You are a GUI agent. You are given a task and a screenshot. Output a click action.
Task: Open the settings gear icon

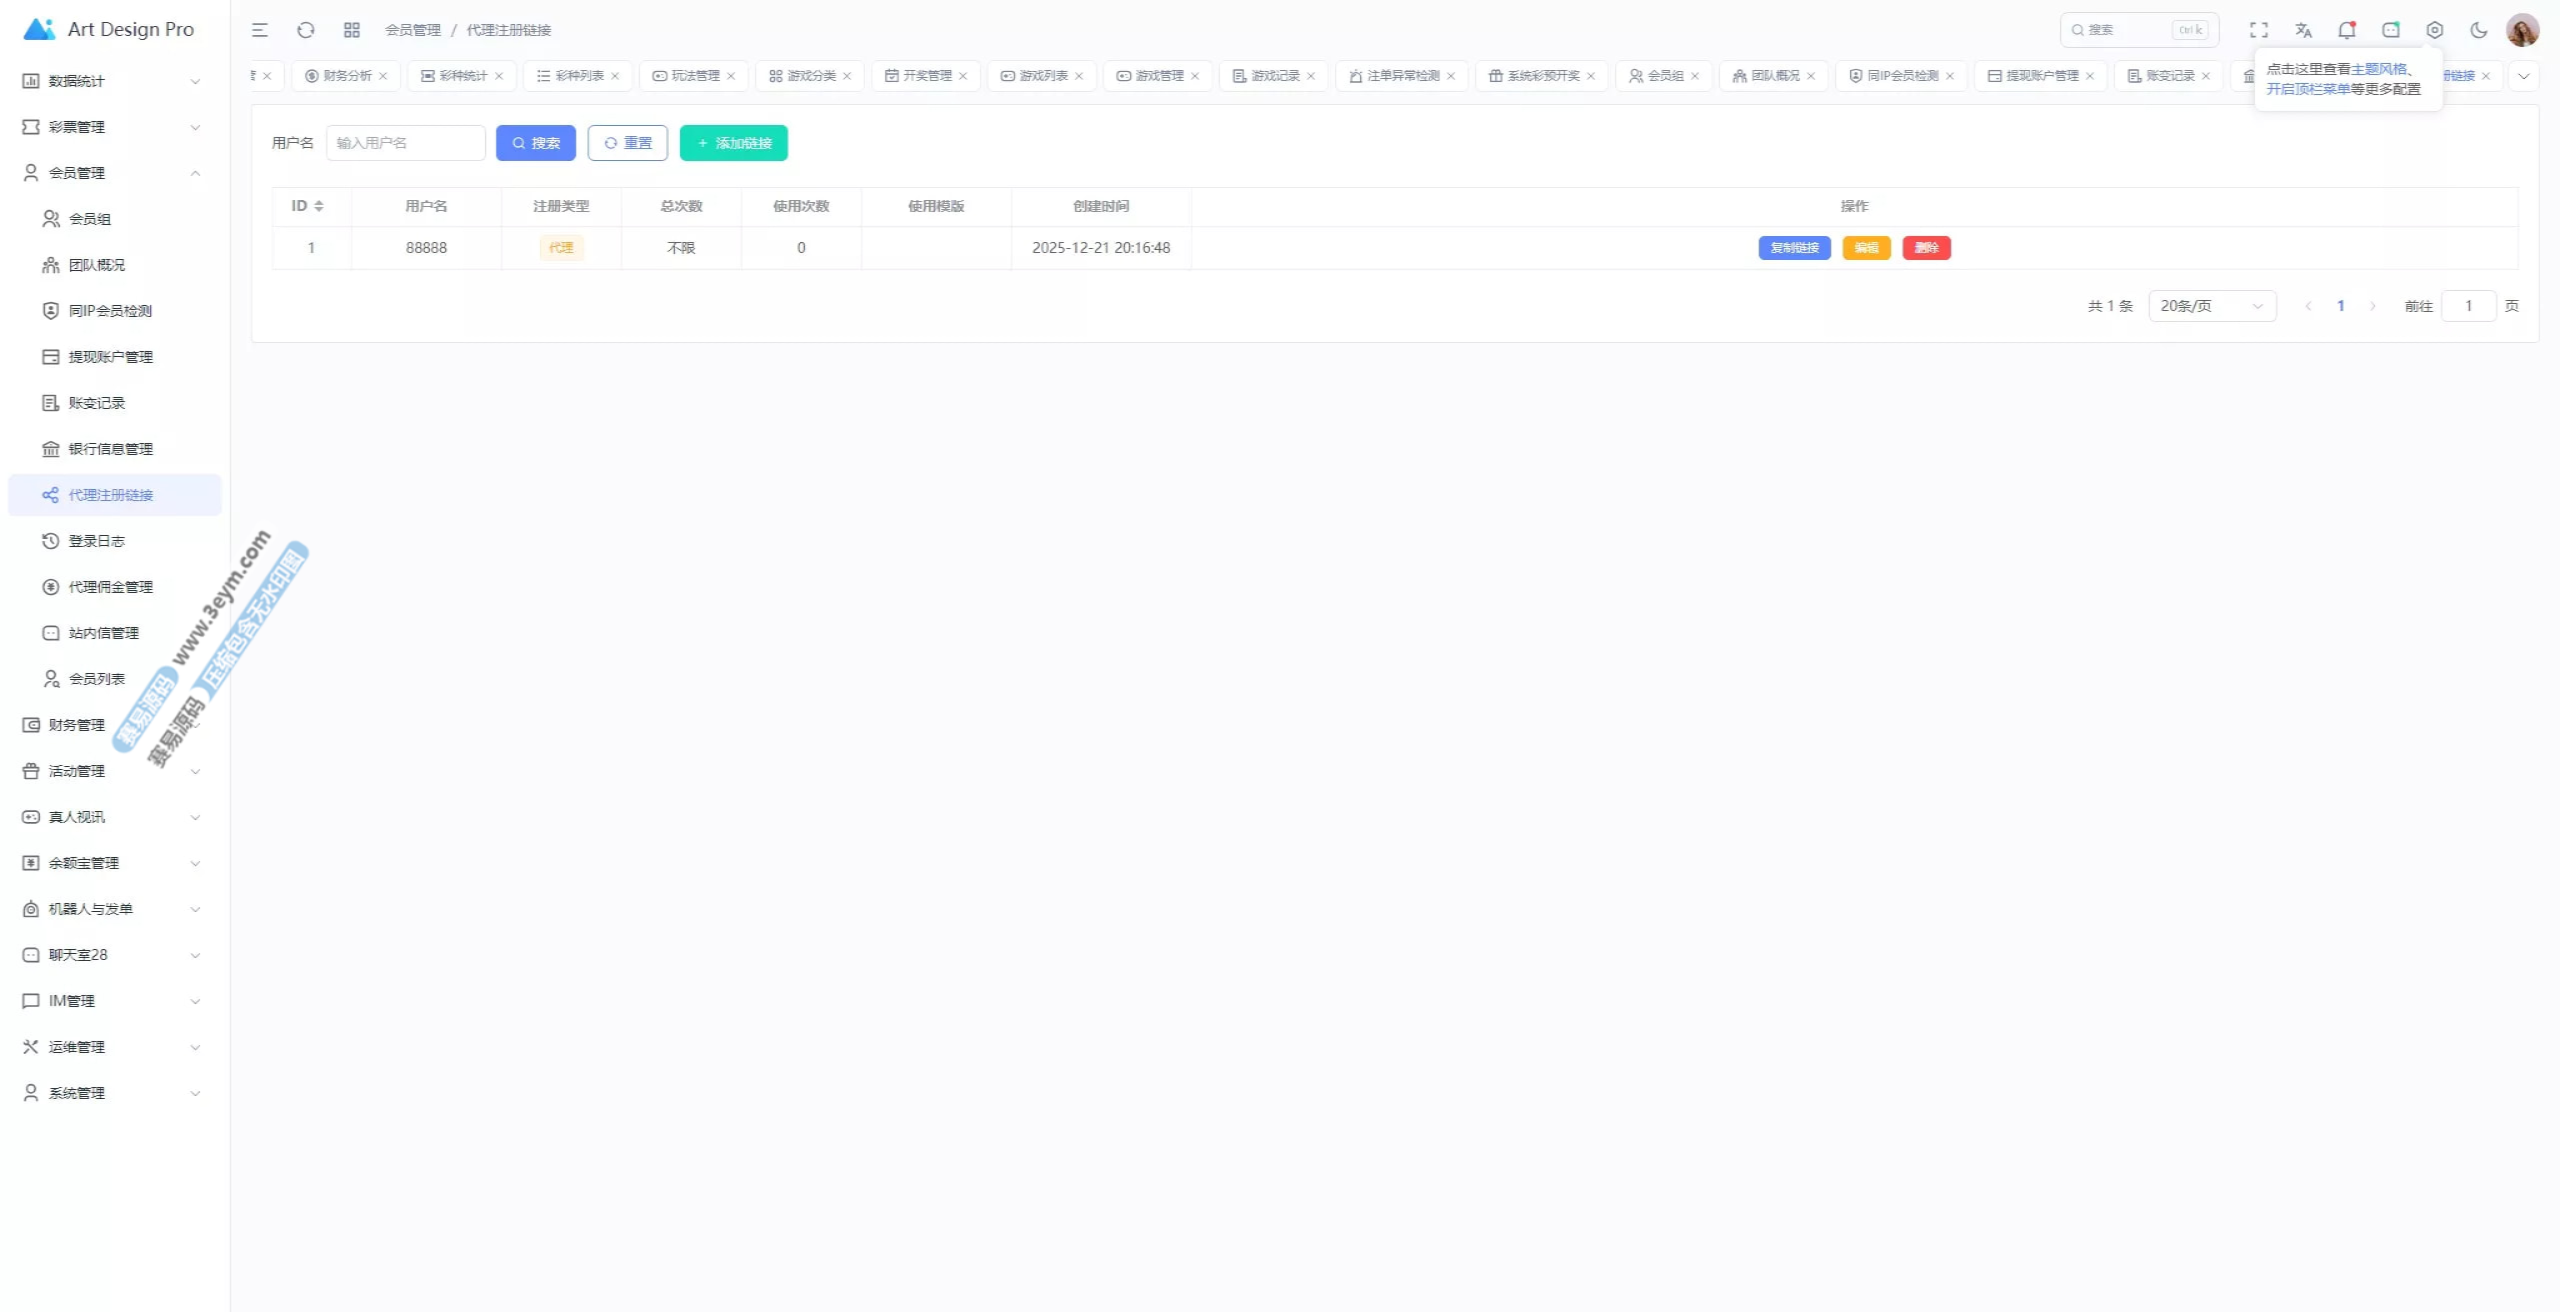(x=2435, y=30)
